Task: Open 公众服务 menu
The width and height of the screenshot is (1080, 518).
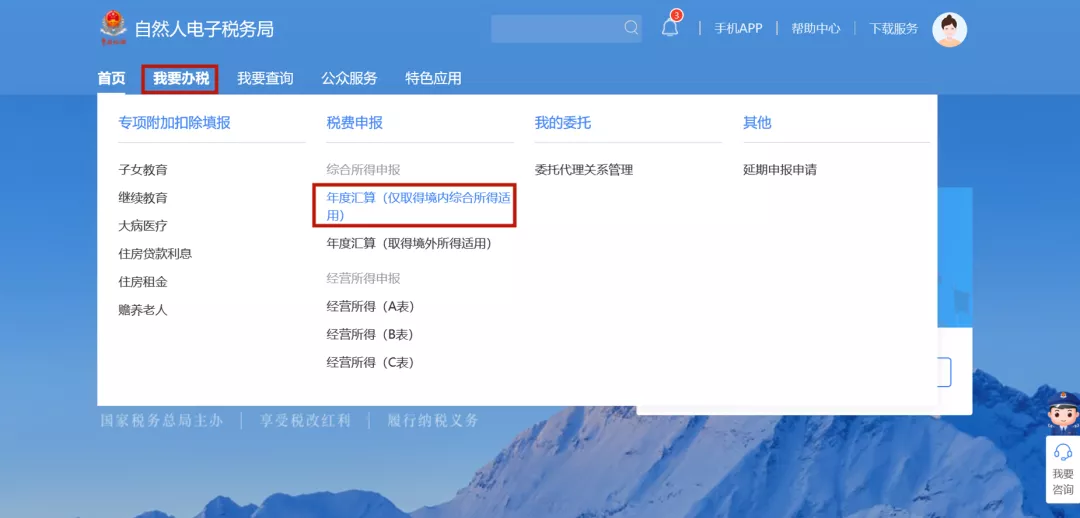Action: (x=349, y=79)
